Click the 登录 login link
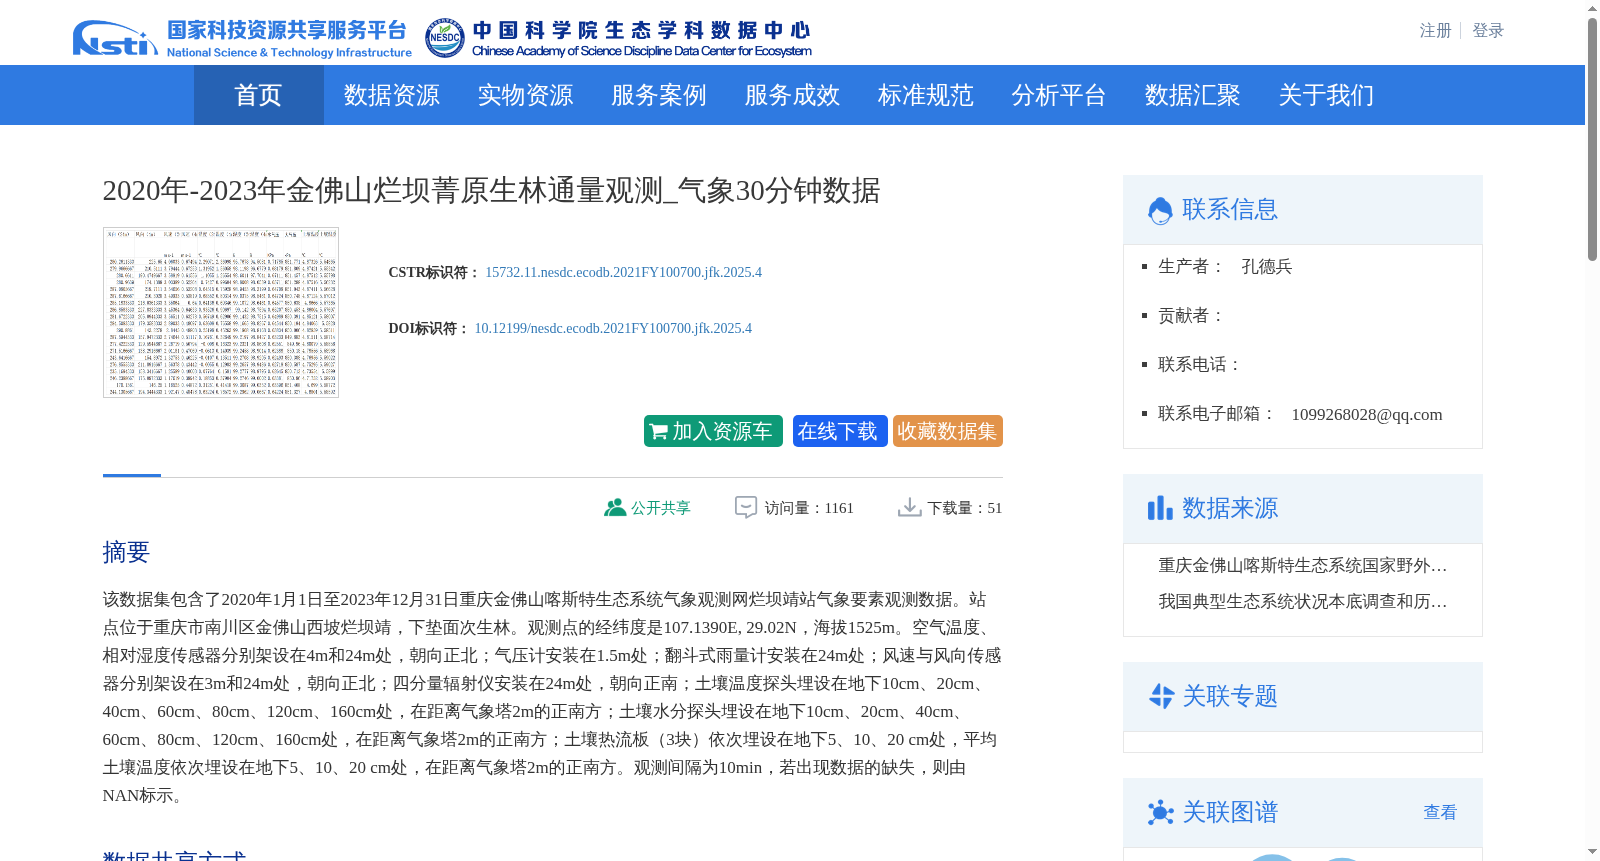Image resolution: width=1600 pixels, height=861 pixels. pyautogui.click(x=1488, y=31)
